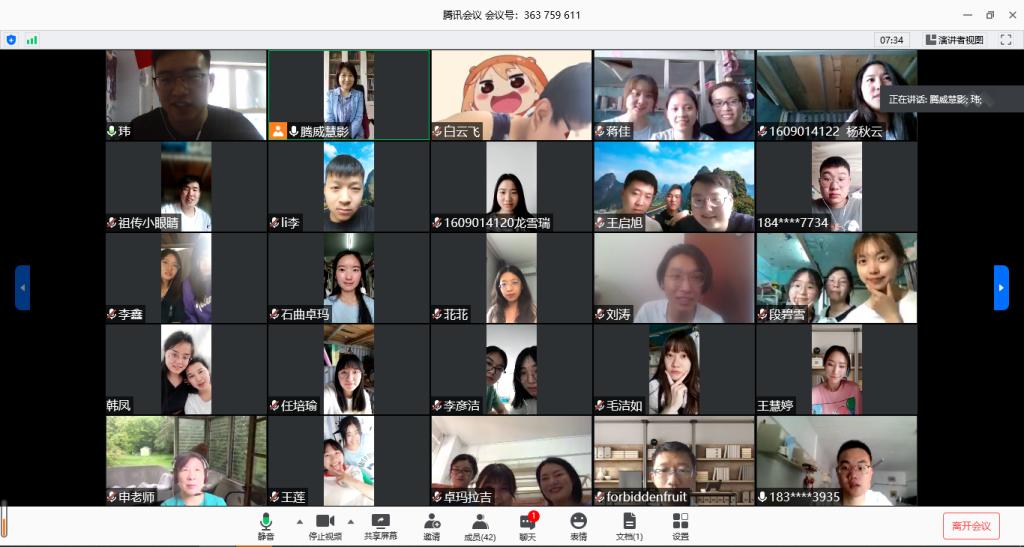The width and height of the screenshot is (1024, 547).
Task: Leave meeting with 离开会议 button
Action: tap(970, 526)
